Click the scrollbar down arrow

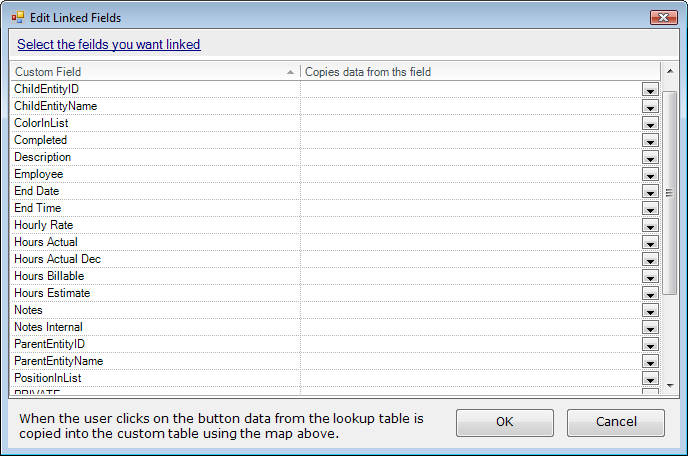(670, 386)
